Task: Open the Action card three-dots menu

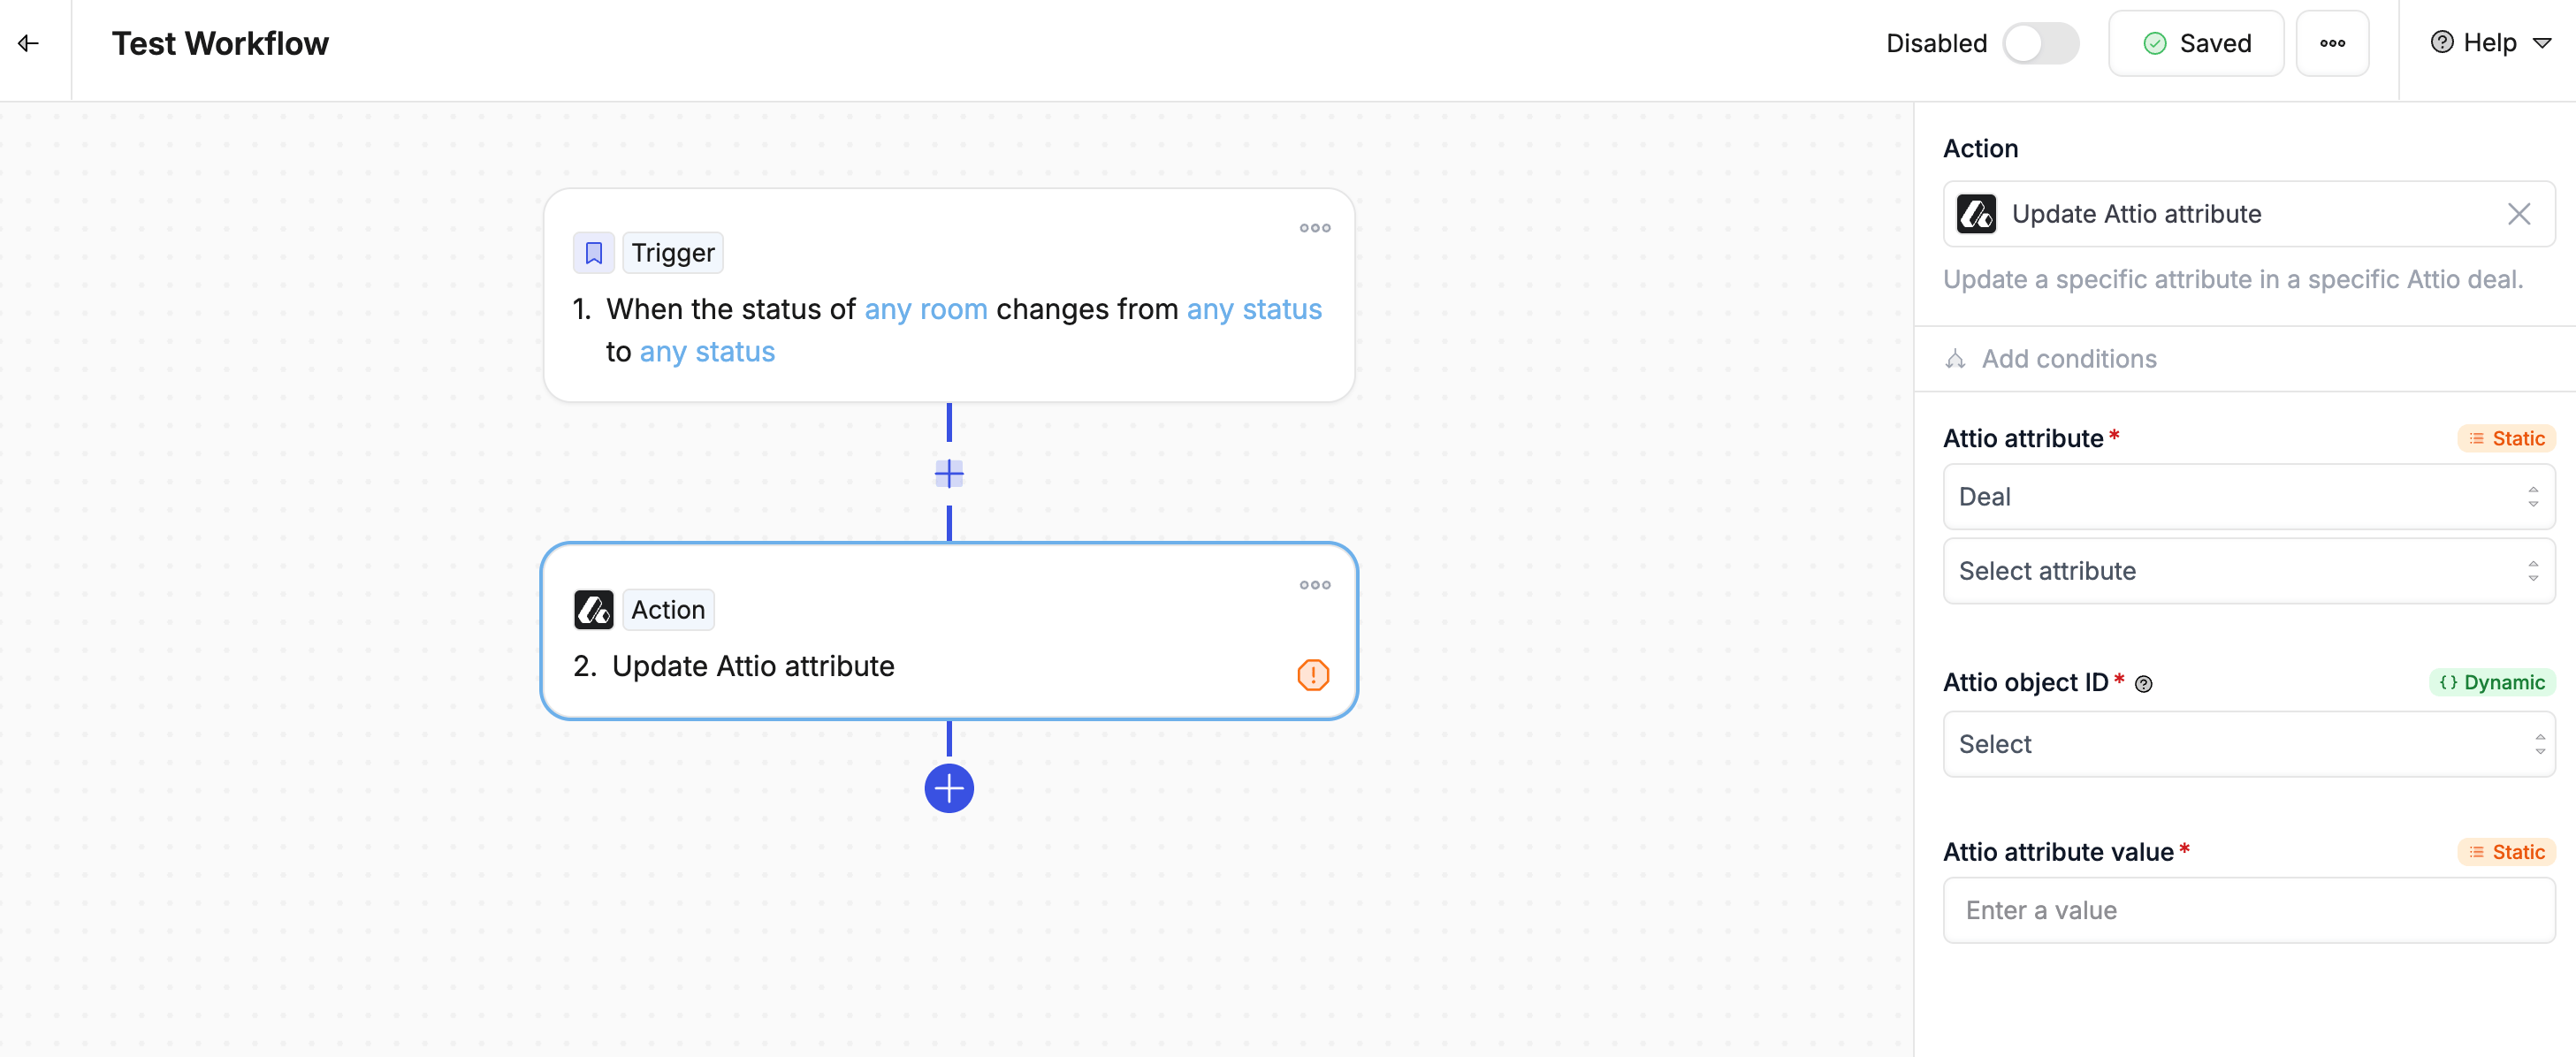Action: [x=1314, y=585]
